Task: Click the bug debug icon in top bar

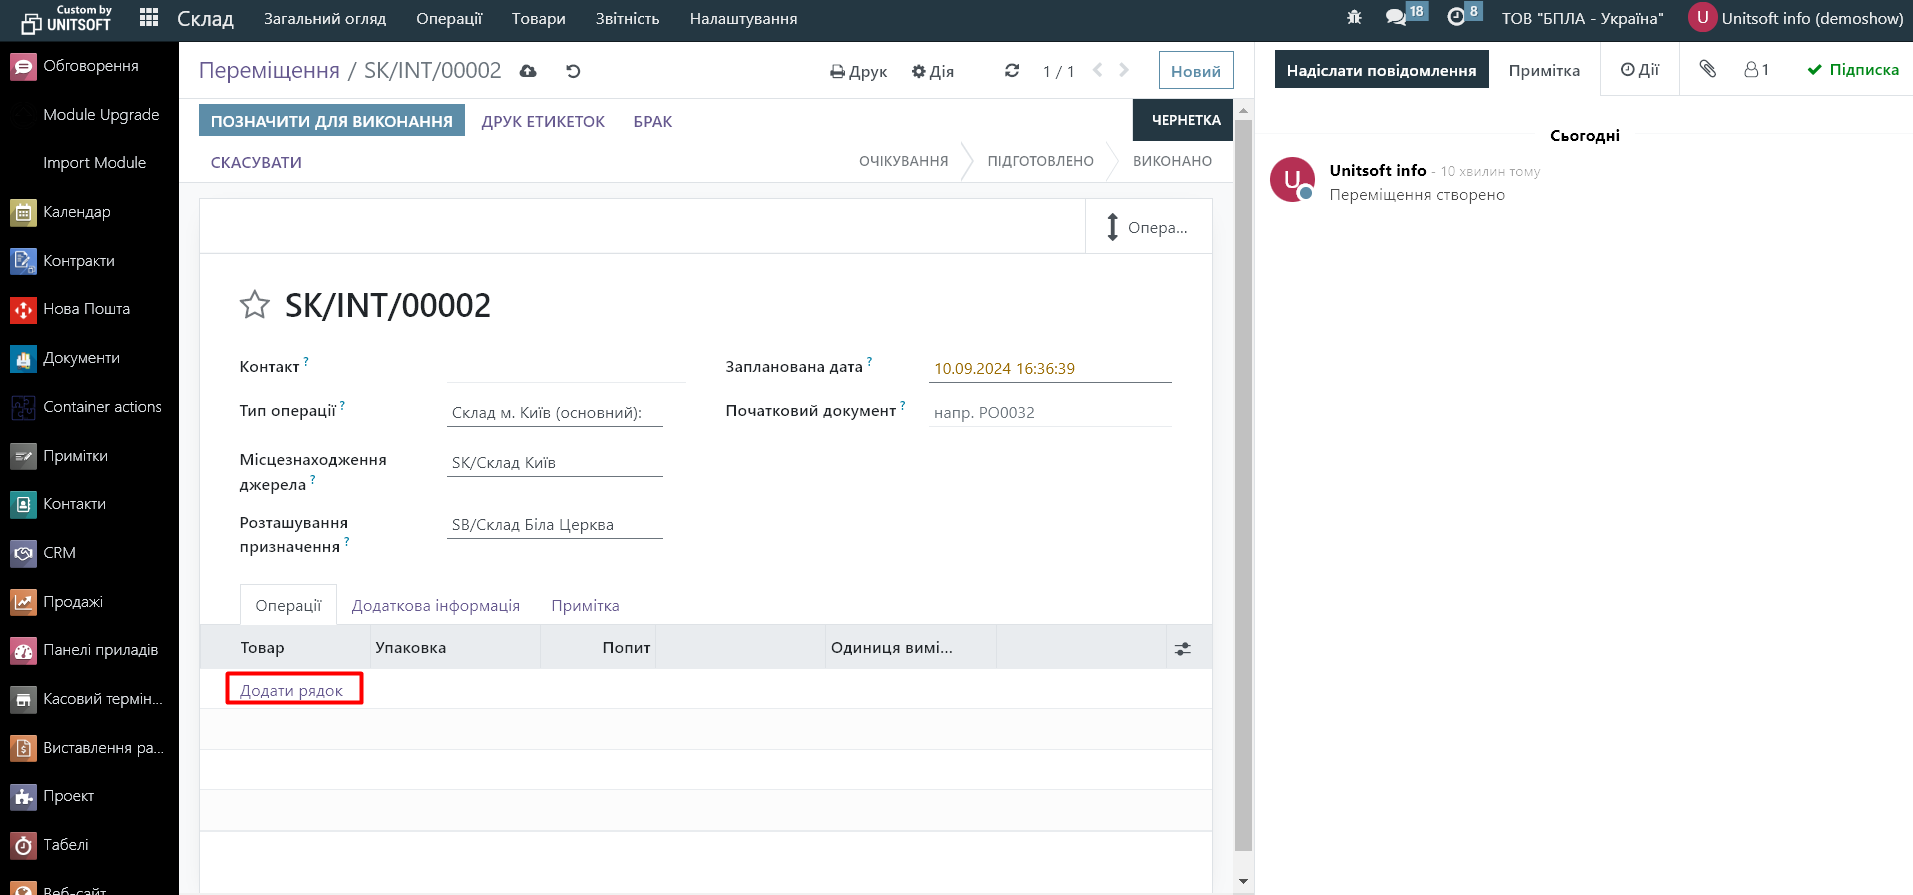Action: (x=1354, y=18)
